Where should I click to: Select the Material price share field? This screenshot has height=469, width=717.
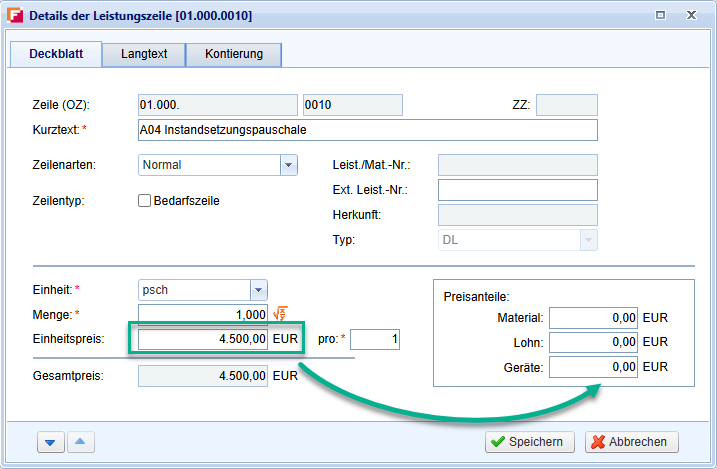pos(594,318)
